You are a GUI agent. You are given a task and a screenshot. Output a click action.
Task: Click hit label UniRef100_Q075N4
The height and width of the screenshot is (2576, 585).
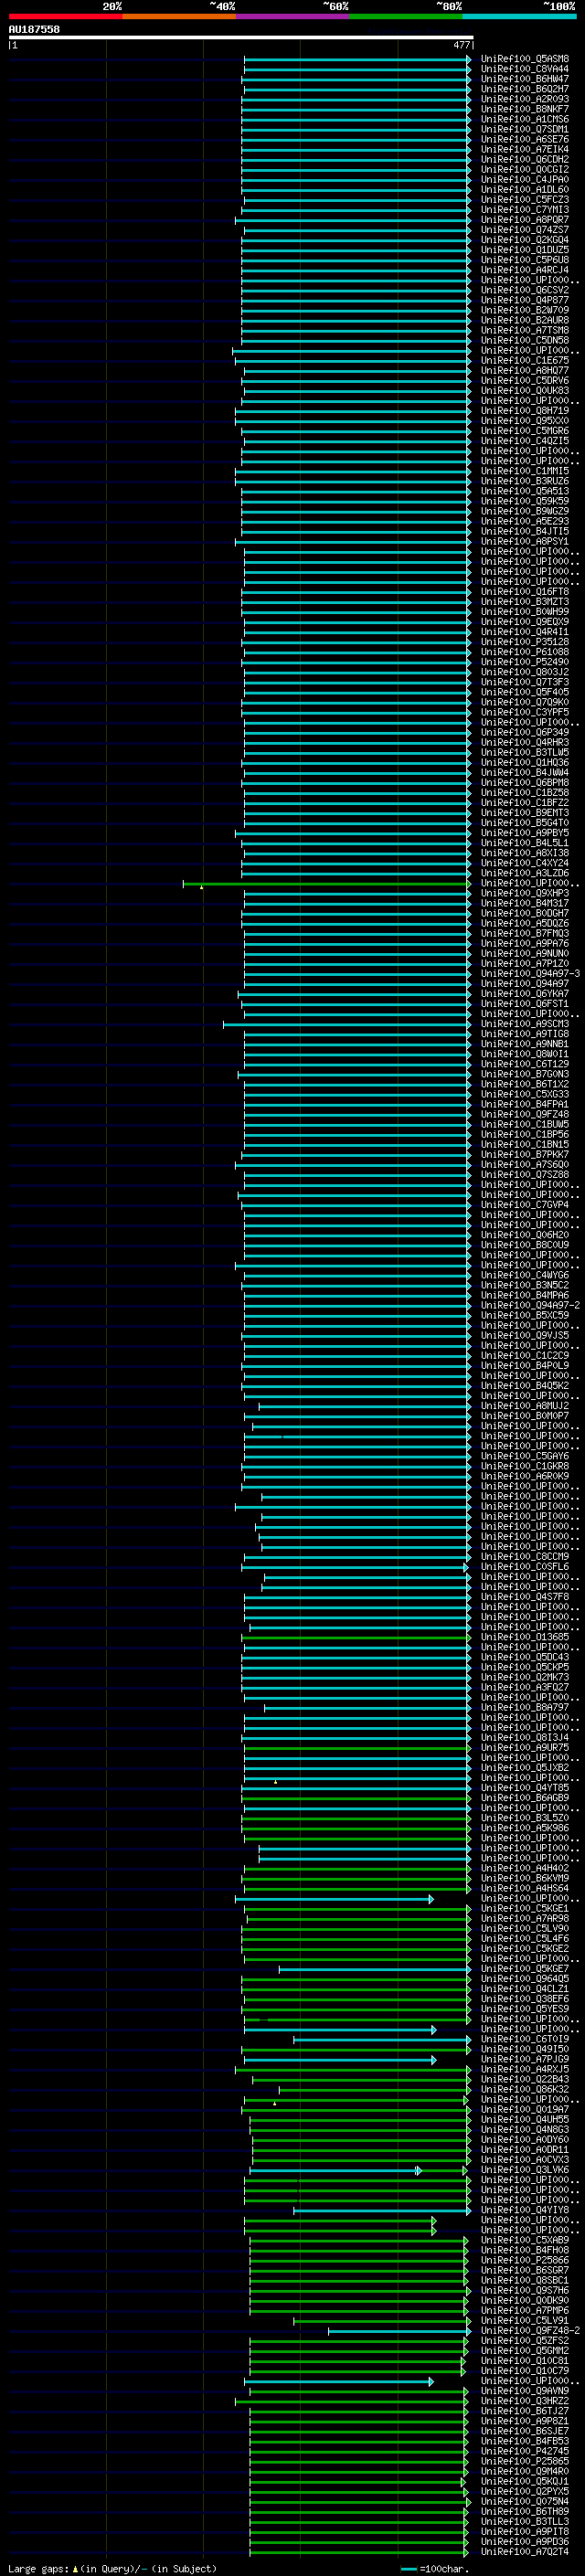[525, 2501]
